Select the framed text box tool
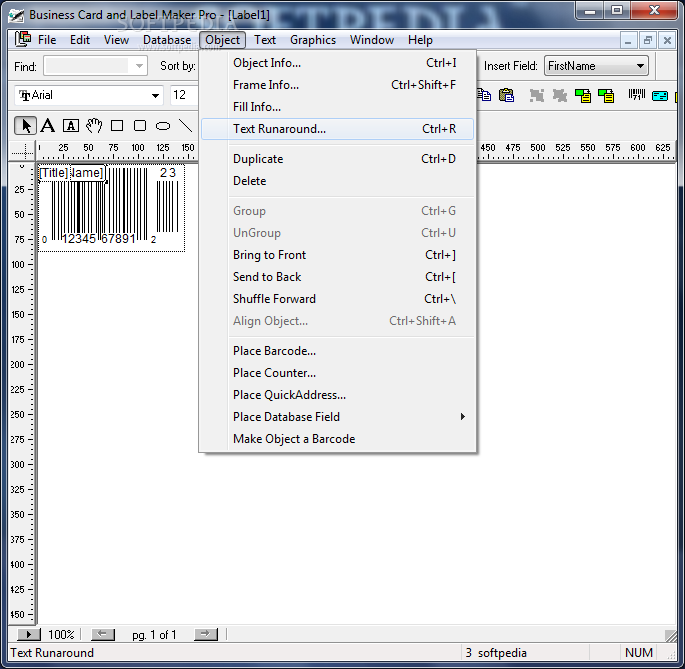Screen dimensions: 685x669 pyautogui.click(x=71, y=126)
